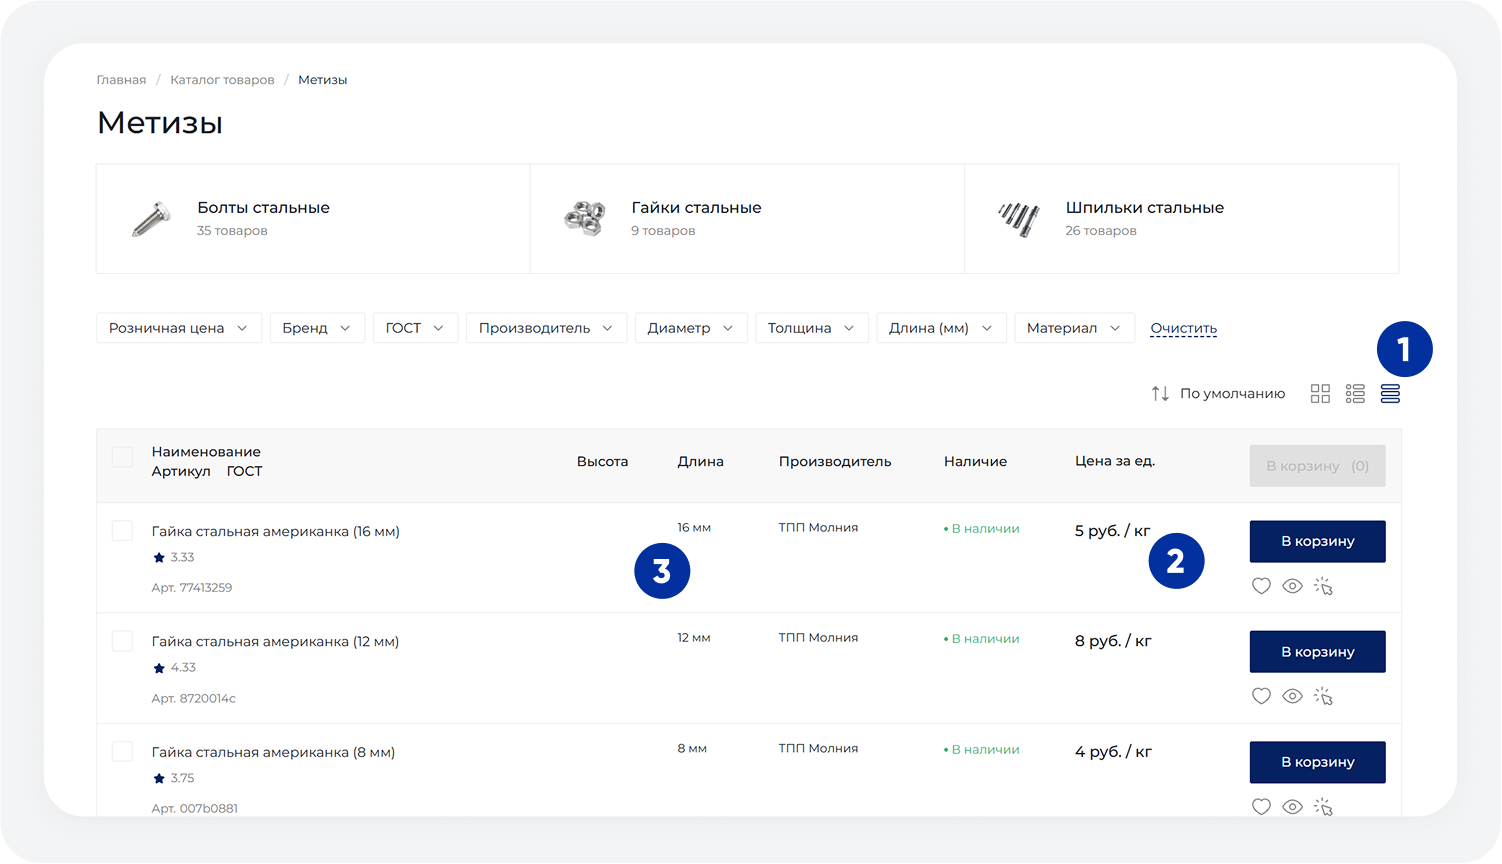Click the sort arrows icon near По умолчанию
The image size is (1502, 864).
pyautogui.click(x=1160, y=394)
